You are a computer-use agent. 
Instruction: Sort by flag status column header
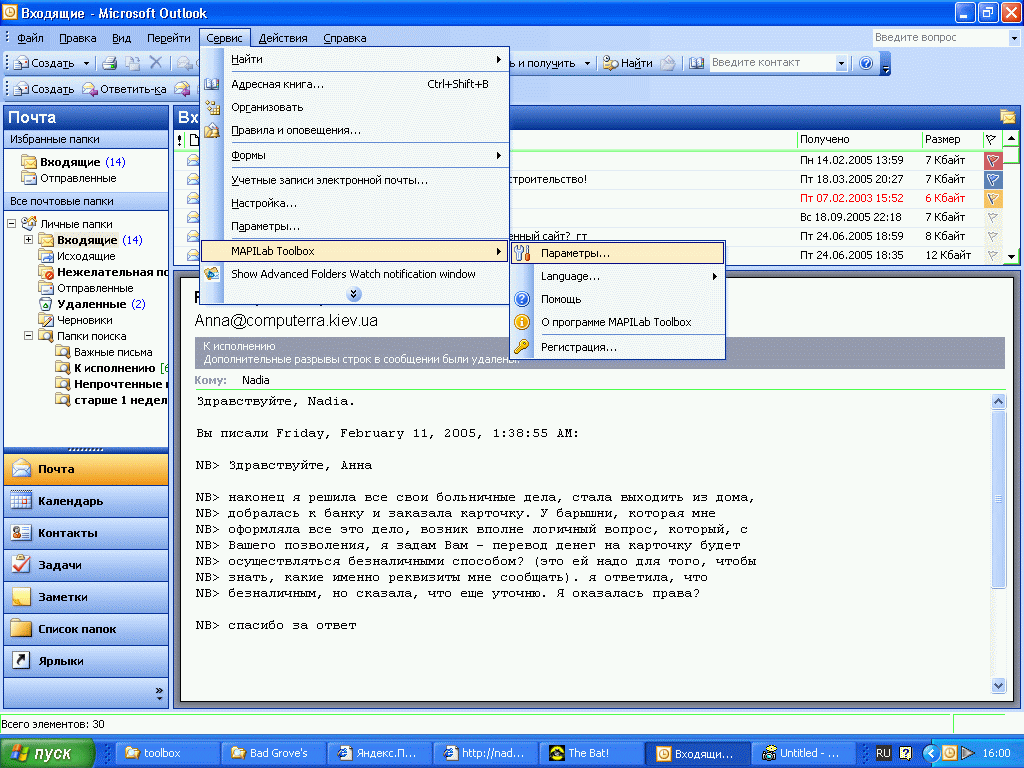pyautogui.click(x=991, y=139)
